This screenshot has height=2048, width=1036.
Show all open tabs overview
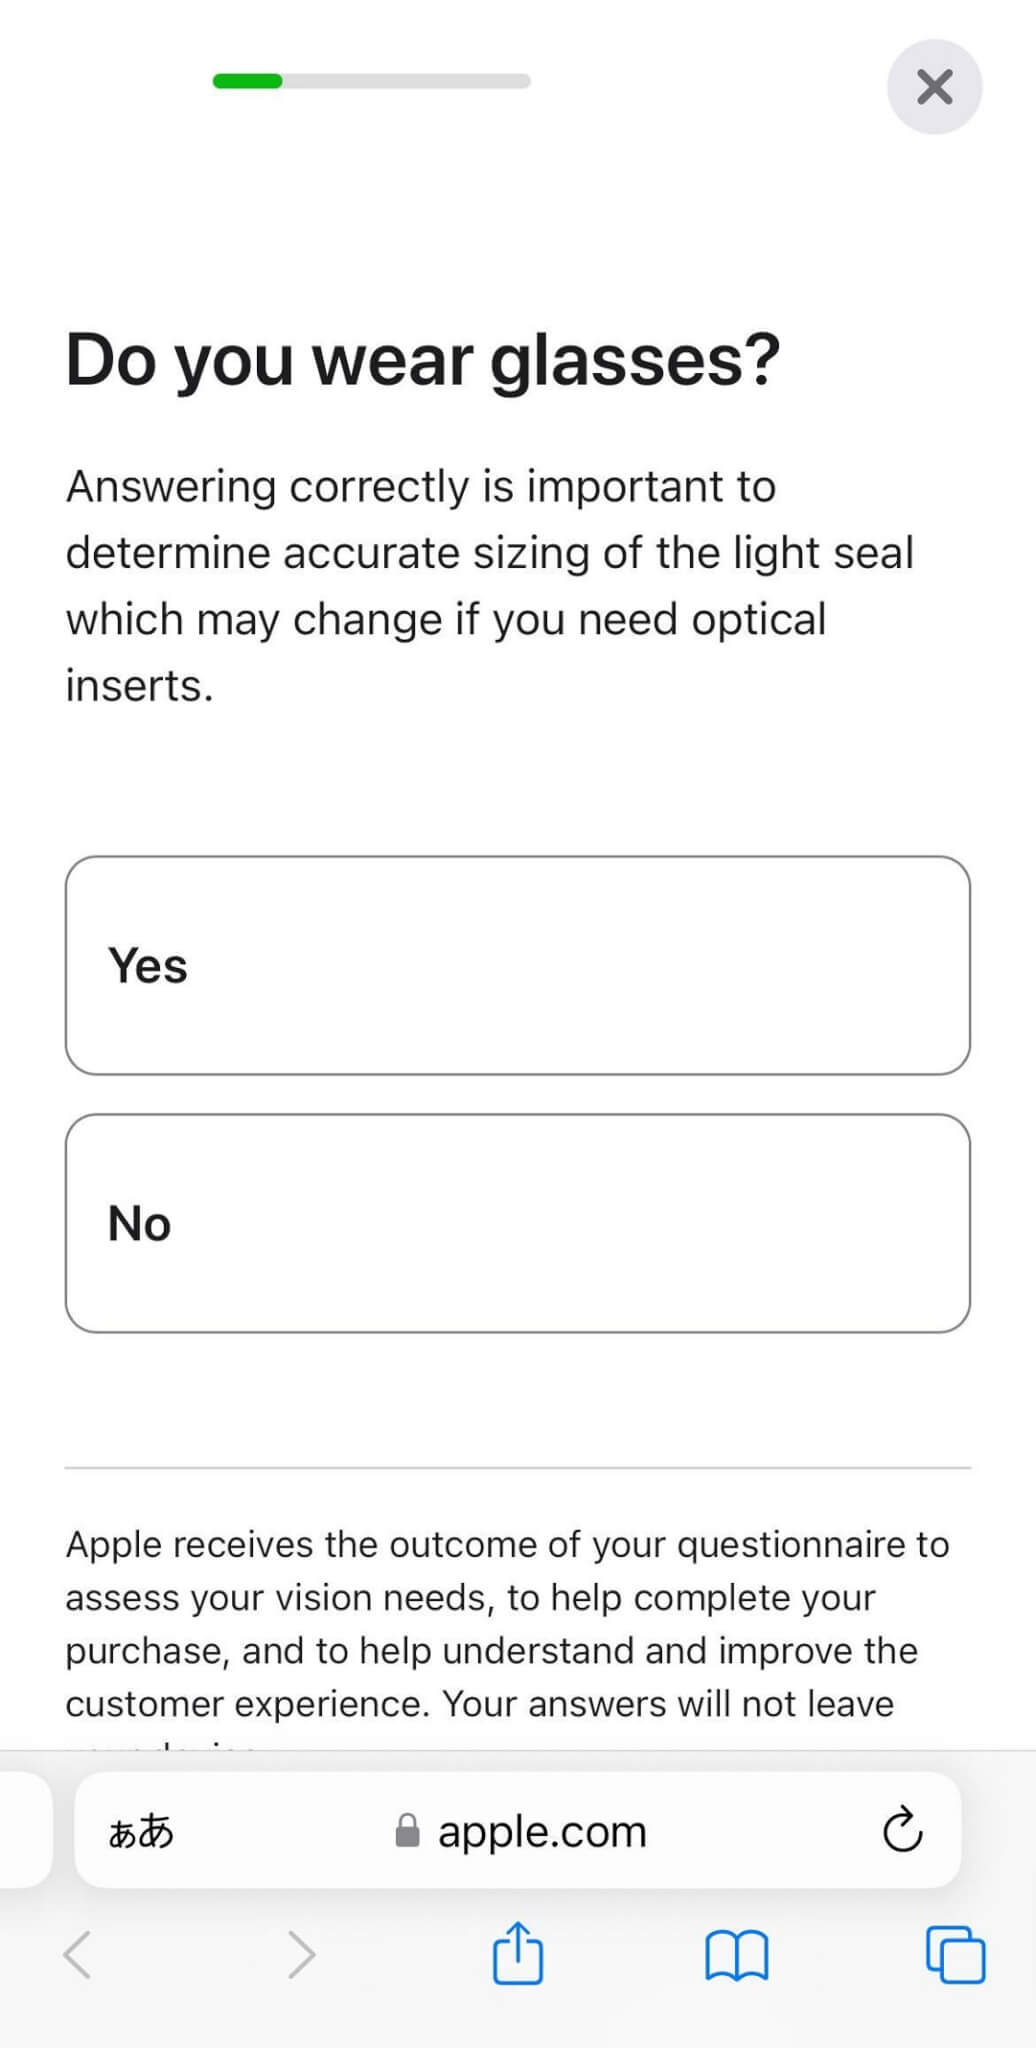(955, 1954)
